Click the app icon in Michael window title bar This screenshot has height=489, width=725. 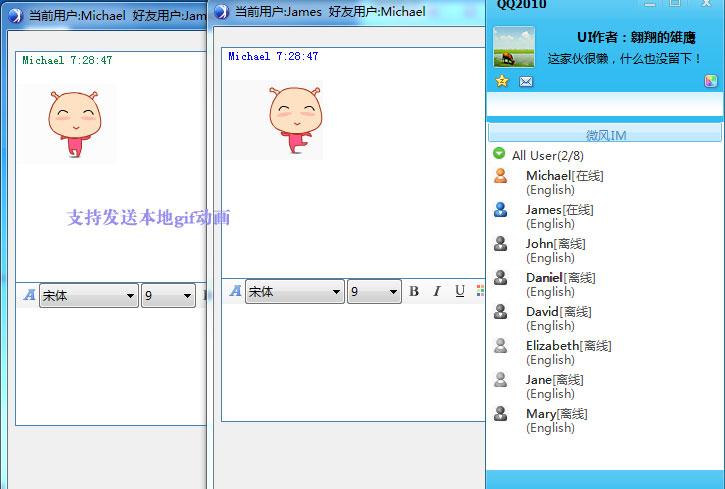tap(15, 16)
